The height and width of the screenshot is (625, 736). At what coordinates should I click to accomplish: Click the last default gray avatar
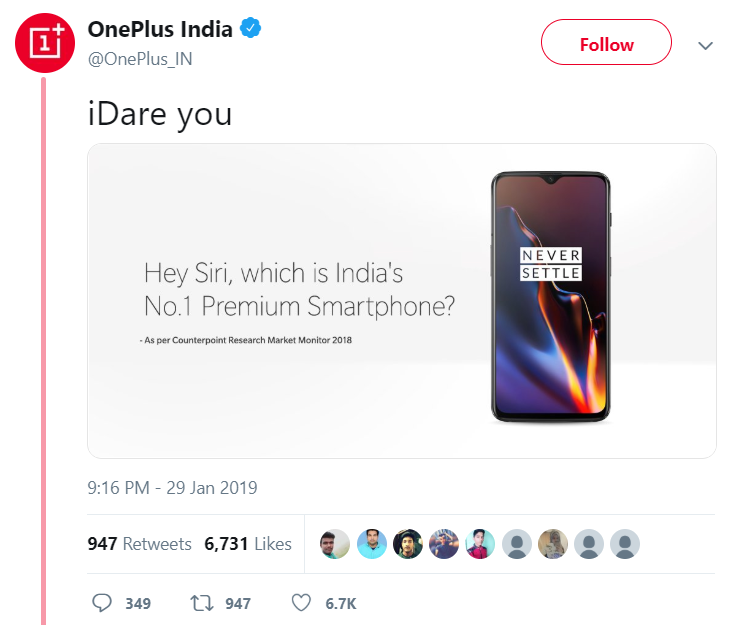point(625,544)
